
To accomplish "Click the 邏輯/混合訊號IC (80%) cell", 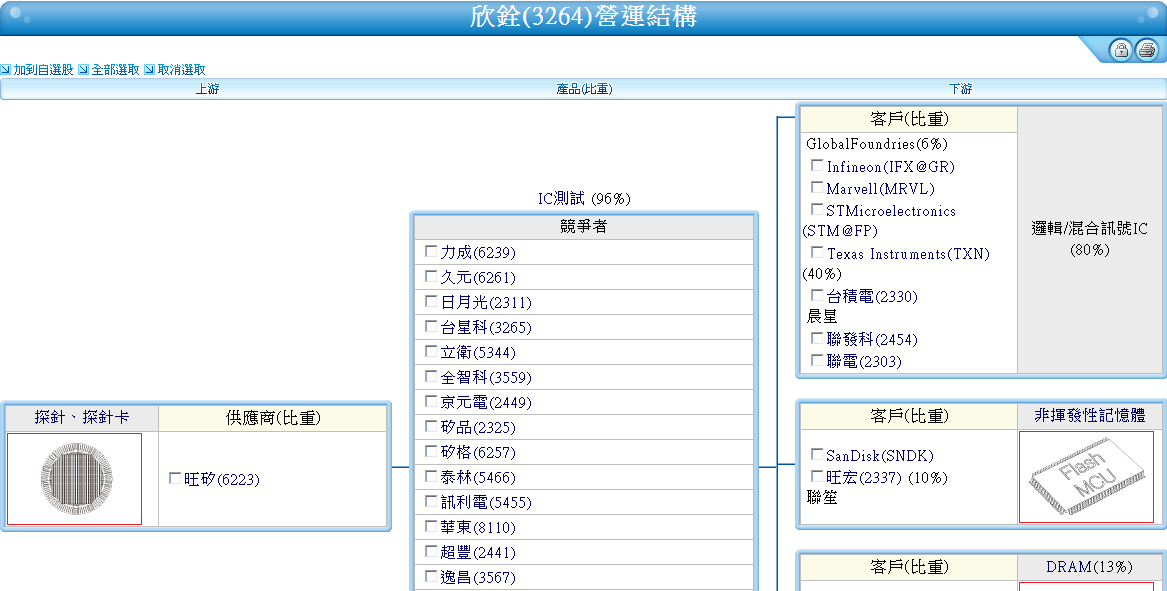I will [x=1090, y=239].
